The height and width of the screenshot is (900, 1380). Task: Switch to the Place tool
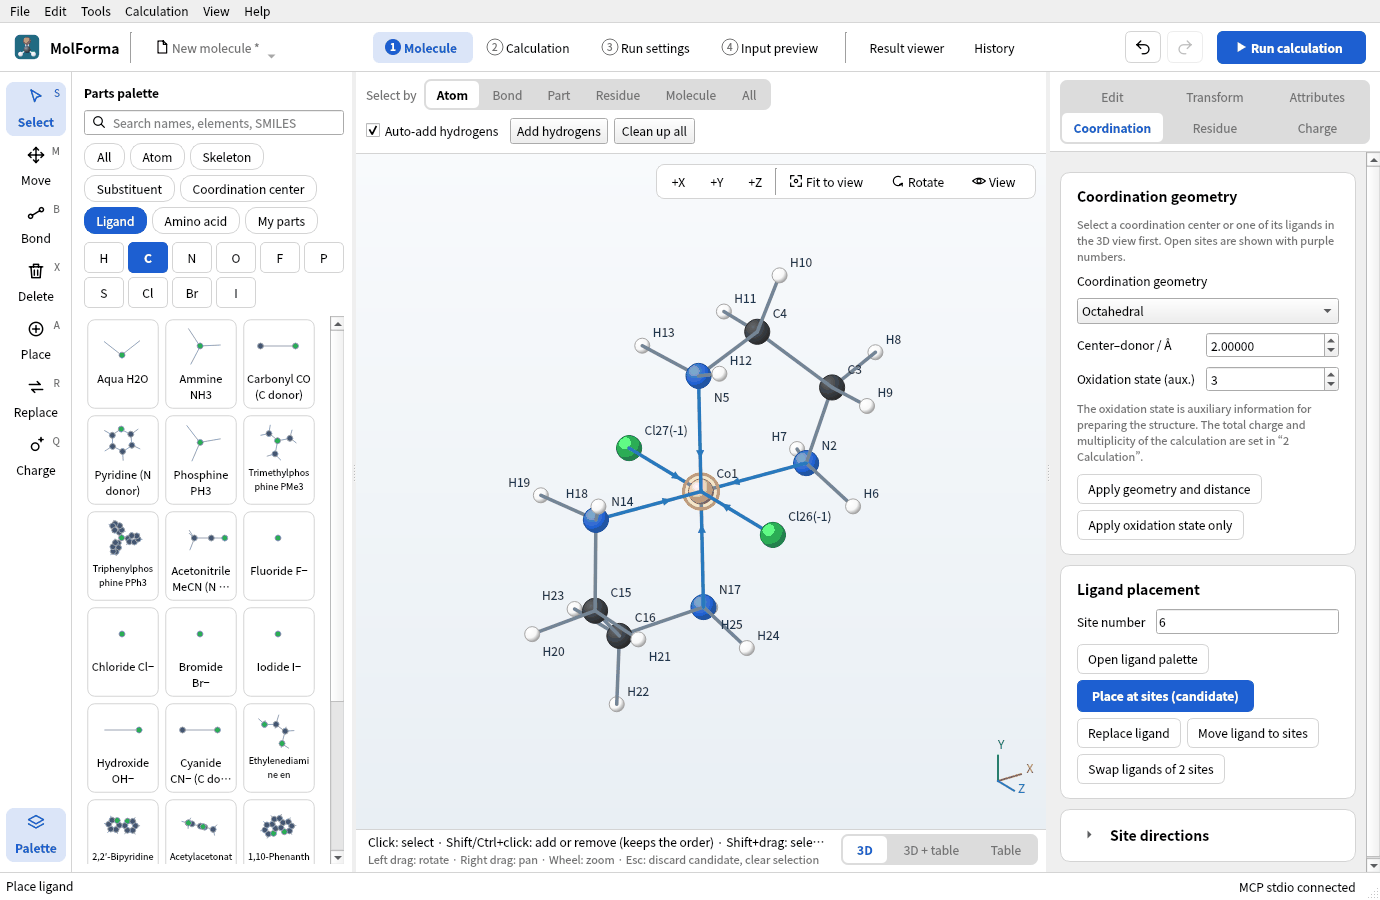[36, 340]
